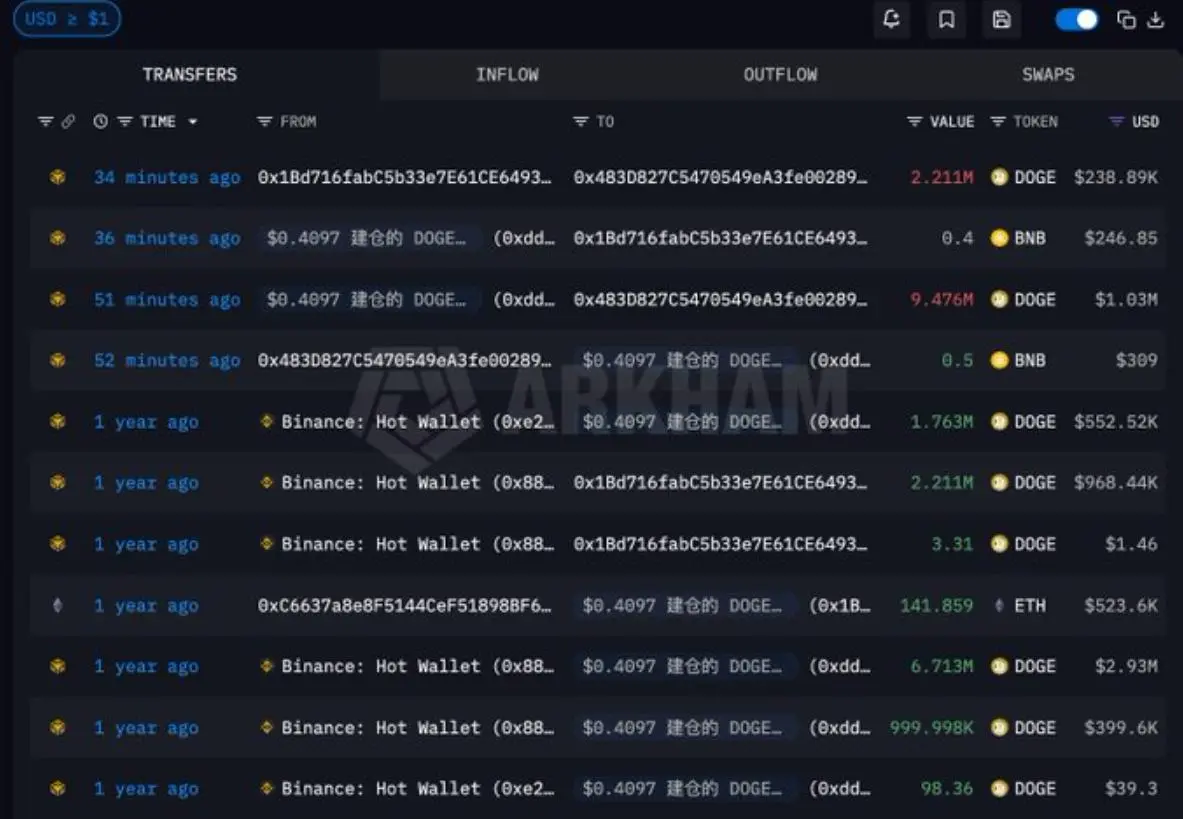The image size is (1183, 819).
Task: Click the USD column header label
Action: (x=1145, y=121)
